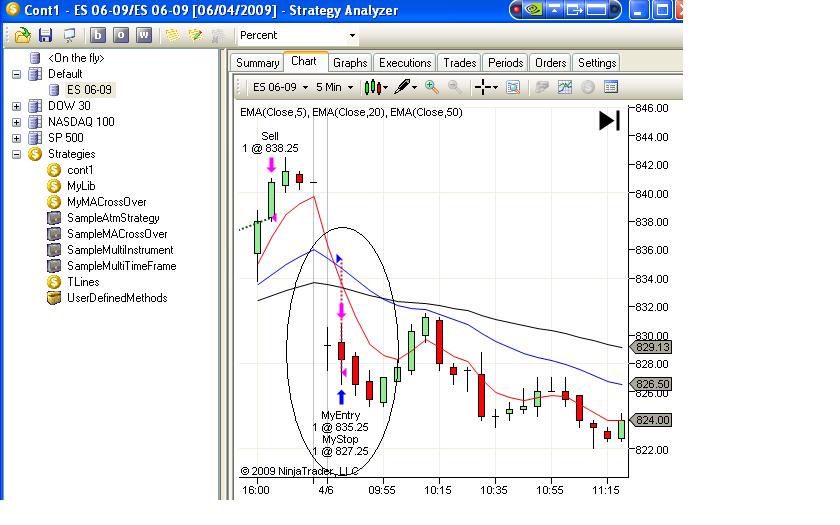Open the Settings tab
The image size is (840, 525).
tap(597, 63)
